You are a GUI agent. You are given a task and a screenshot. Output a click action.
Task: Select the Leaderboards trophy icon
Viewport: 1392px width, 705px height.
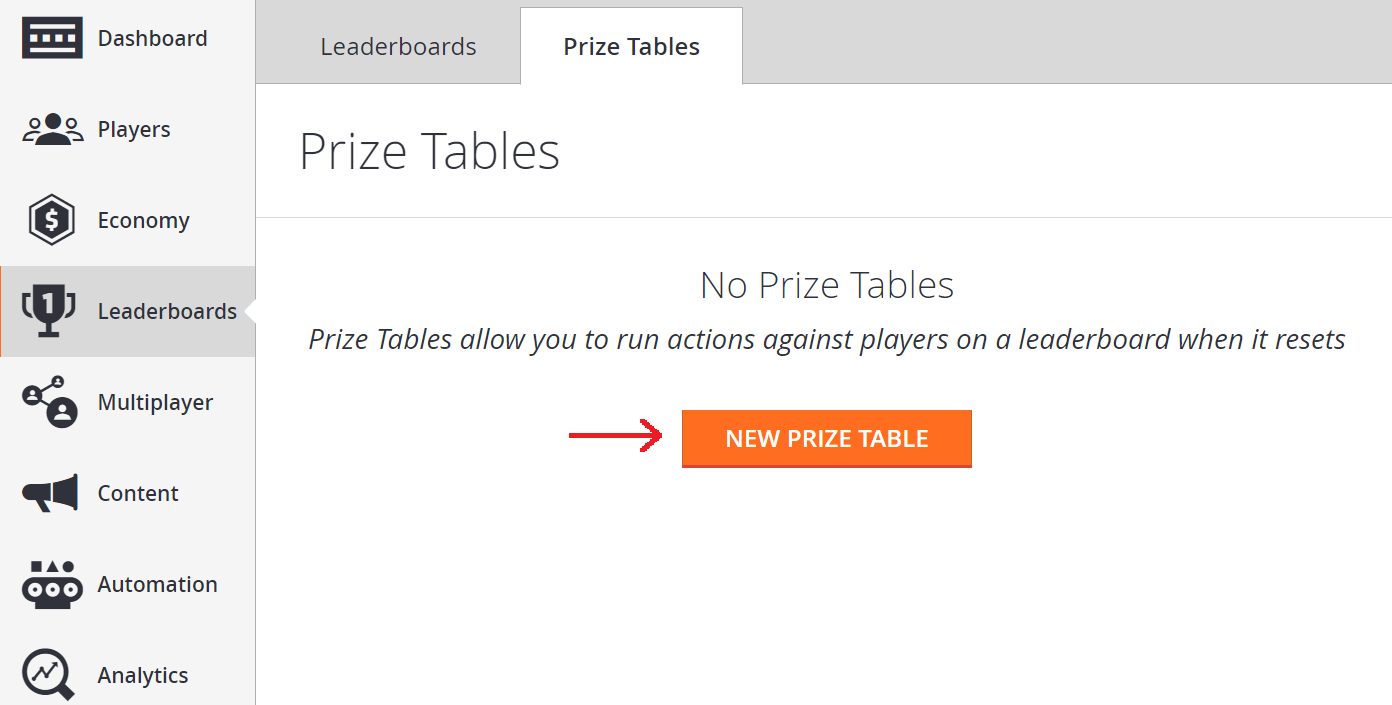[49, 311]
